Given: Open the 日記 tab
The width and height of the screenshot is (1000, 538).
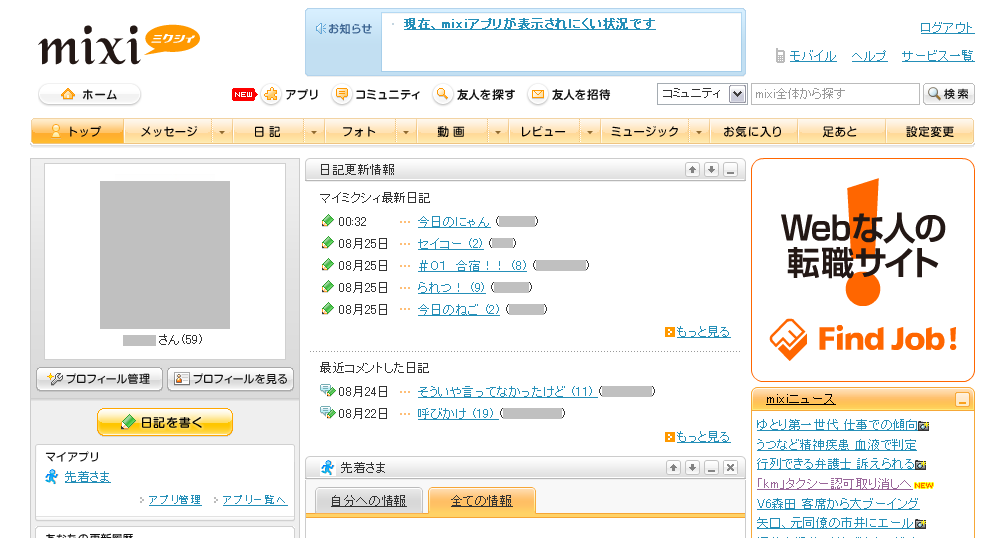Looking at the screenshot, I should pos(268,131).
